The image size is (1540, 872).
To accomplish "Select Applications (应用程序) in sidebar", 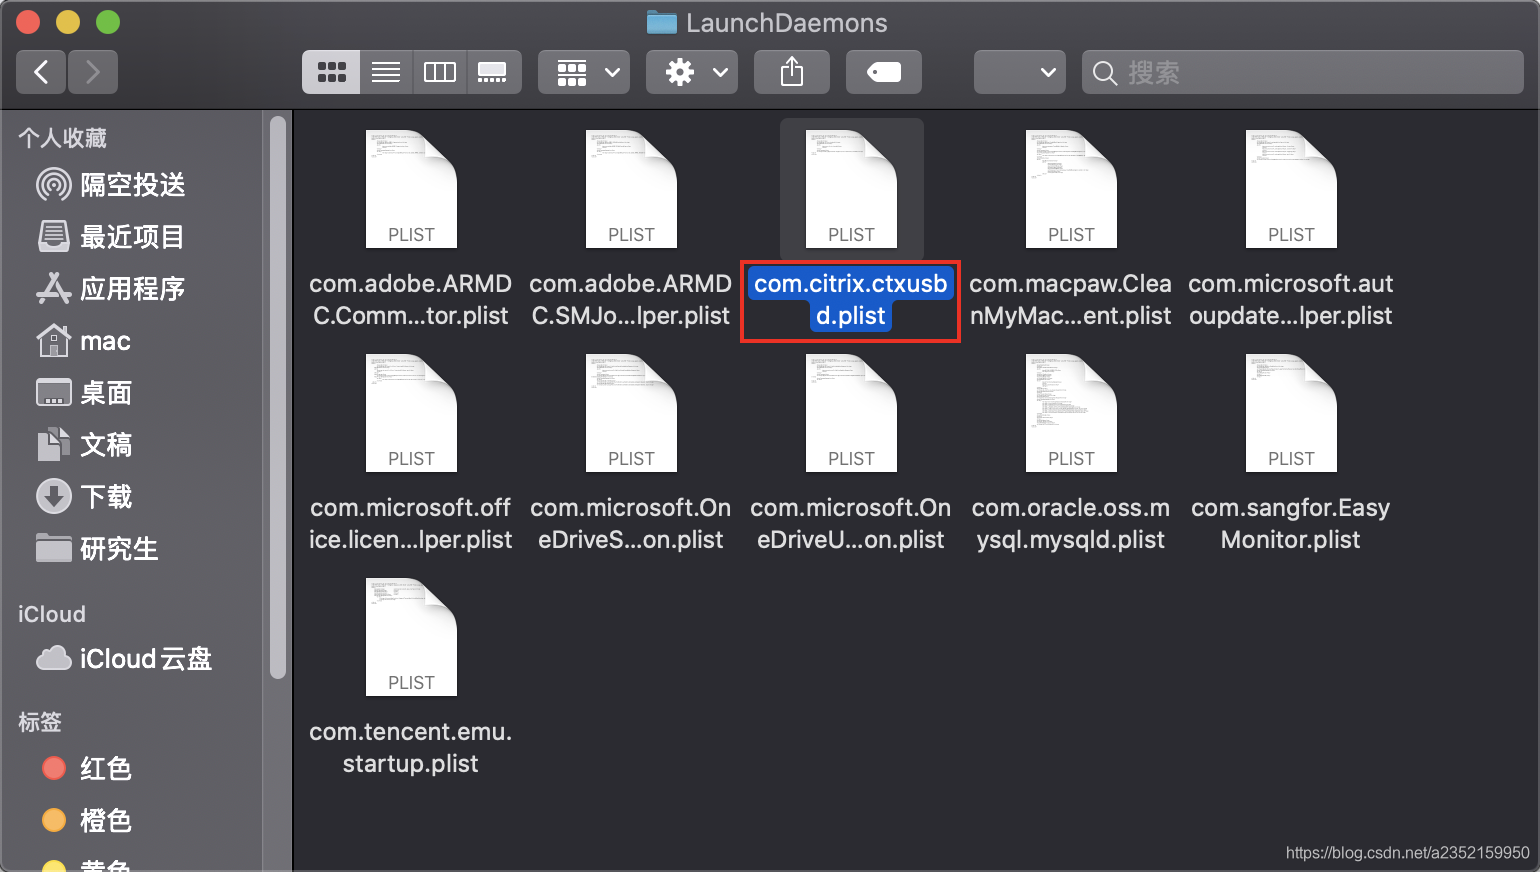I will click(x=132, y=289).
